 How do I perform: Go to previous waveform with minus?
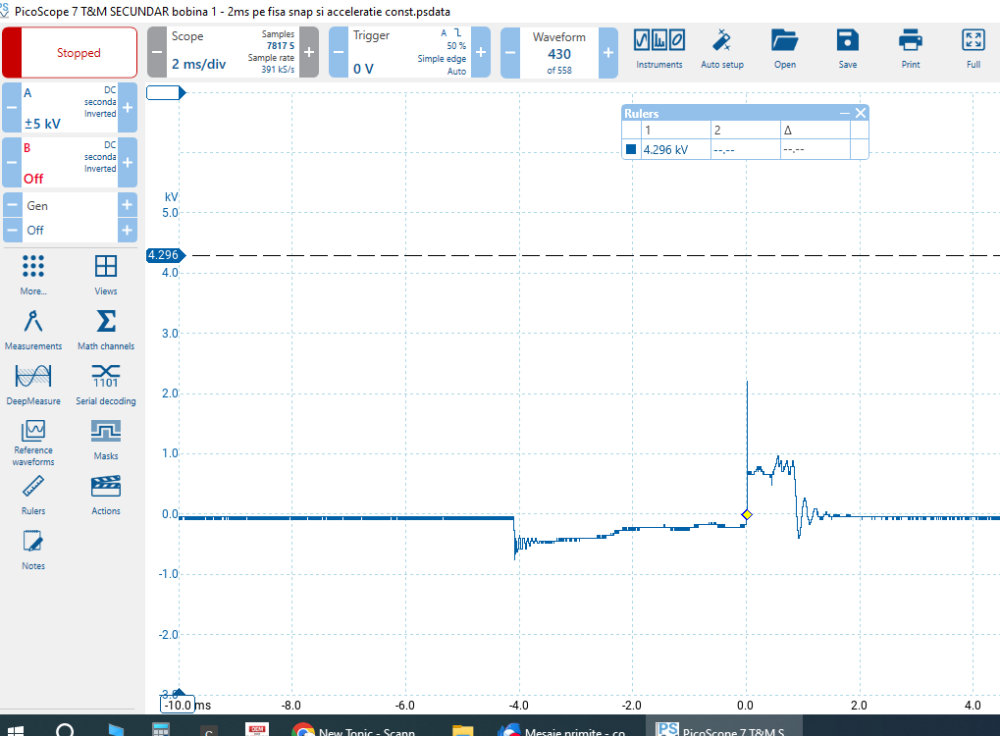tap(510, 52)
